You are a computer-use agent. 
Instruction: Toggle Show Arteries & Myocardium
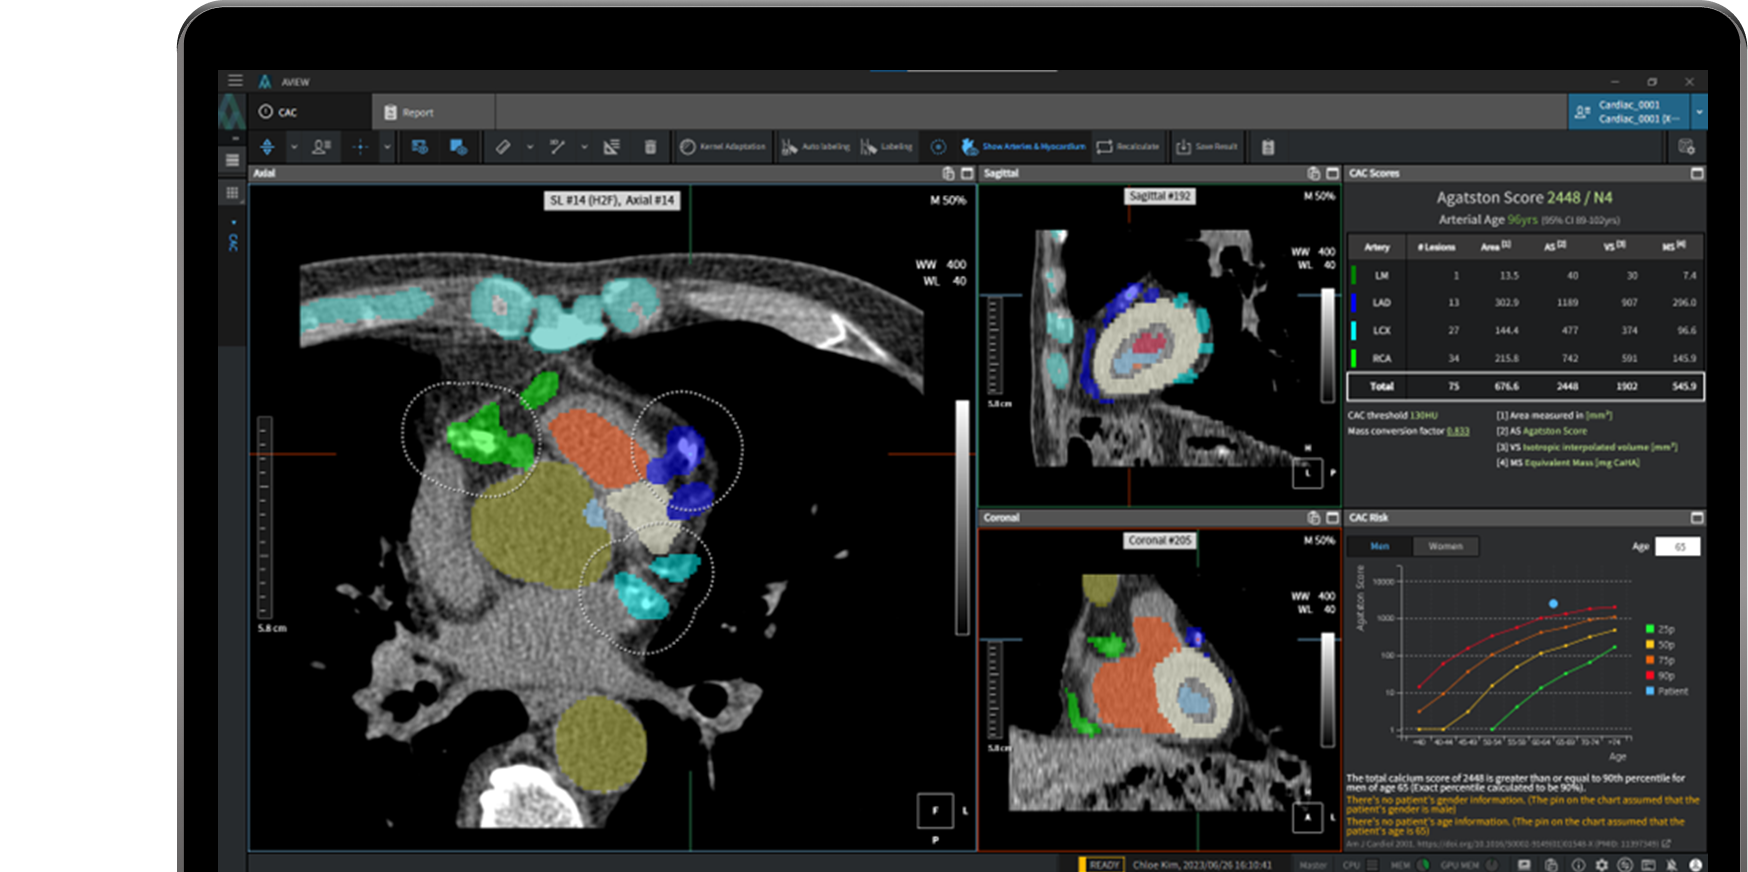click(1023, 147)
